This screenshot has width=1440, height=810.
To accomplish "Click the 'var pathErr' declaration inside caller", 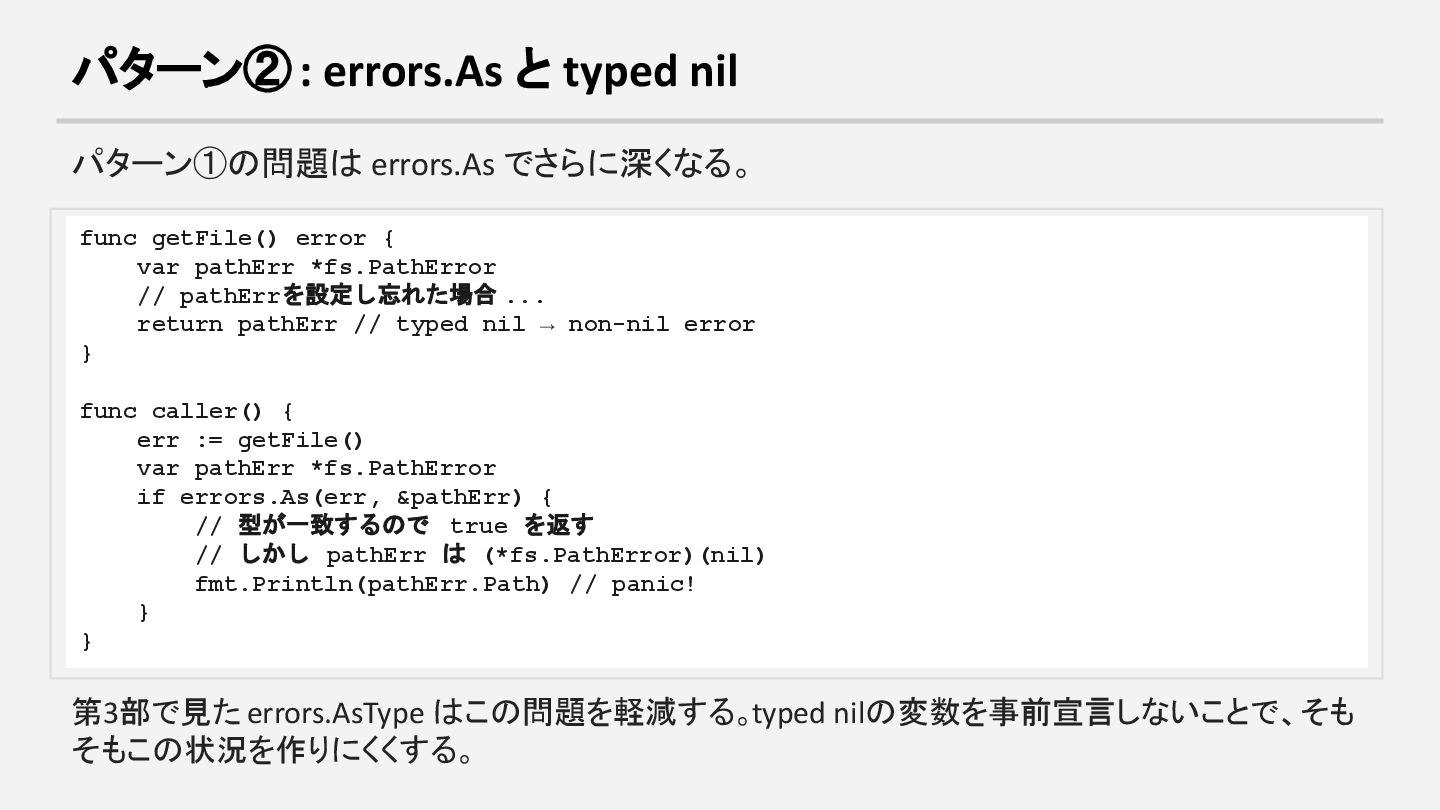I will 316,468.
